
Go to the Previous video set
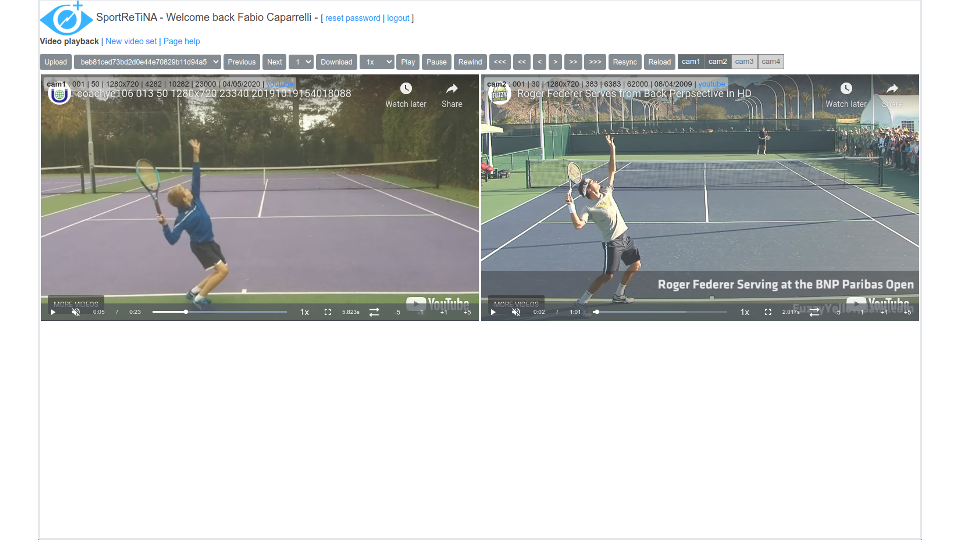tap(242, 62)
